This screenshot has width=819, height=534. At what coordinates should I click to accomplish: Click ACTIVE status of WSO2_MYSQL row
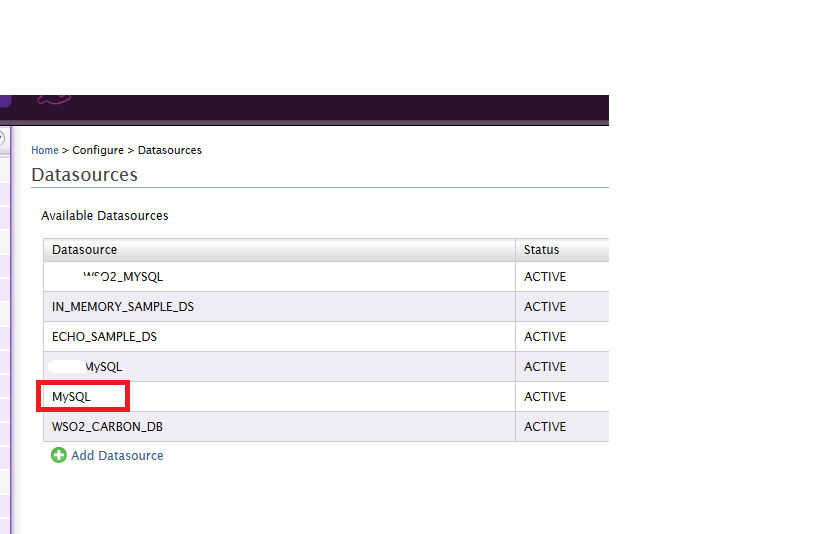point(545,277)
